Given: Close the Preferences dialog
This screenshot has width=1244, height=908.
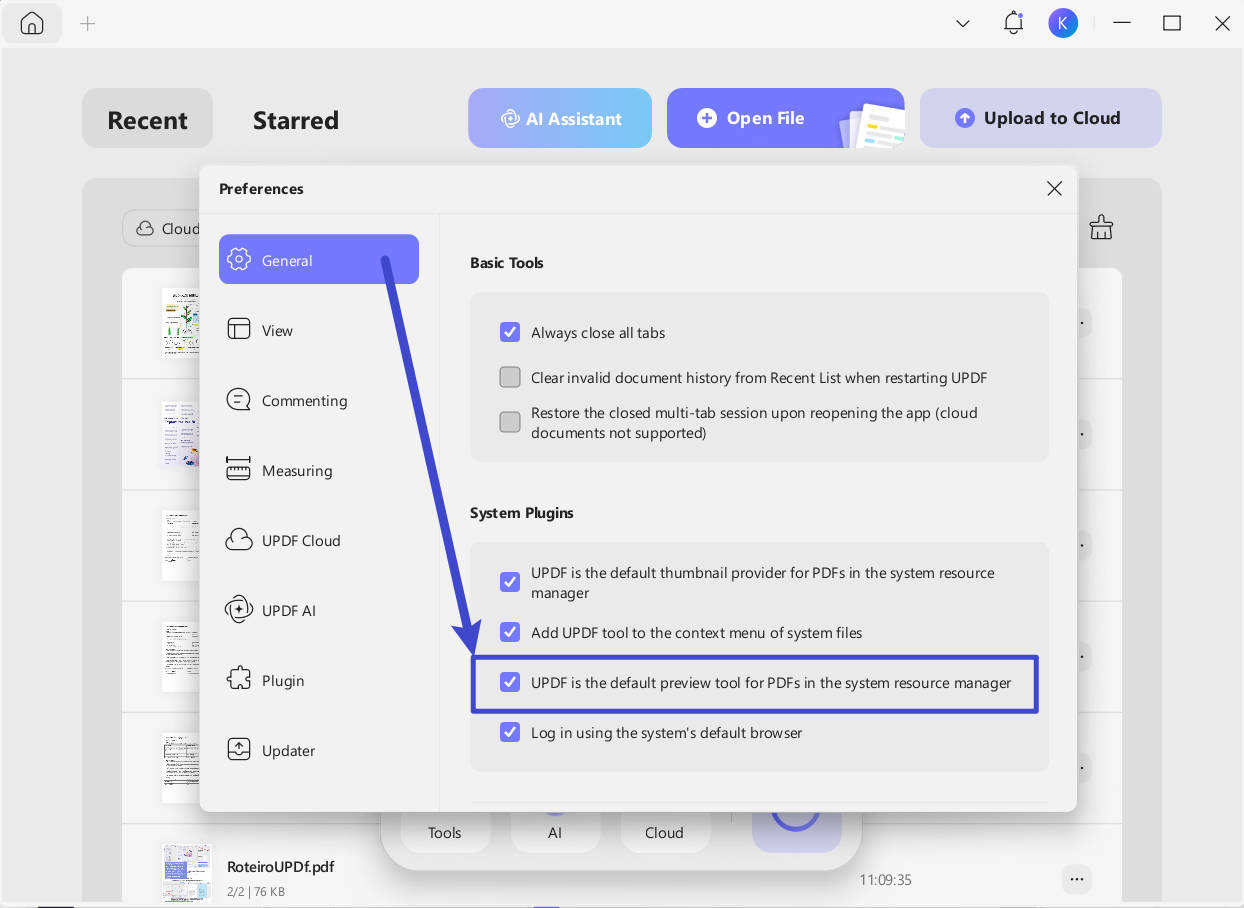Looking at the screenshot, I should [1054, 188].
